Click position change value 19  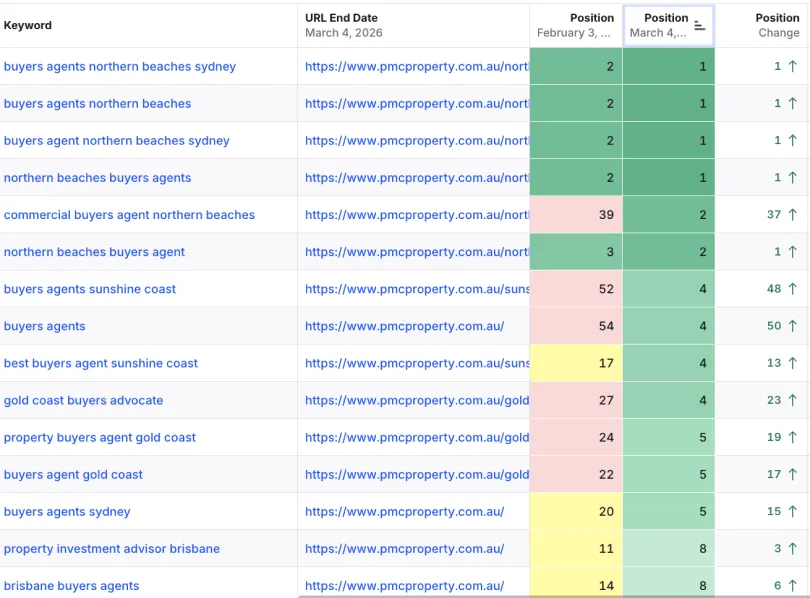(774, 438)
